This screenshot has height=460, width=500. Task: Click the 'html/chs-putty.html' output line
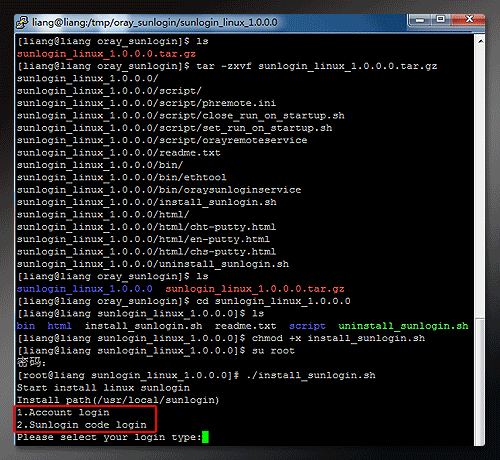[x=146, y=252]
